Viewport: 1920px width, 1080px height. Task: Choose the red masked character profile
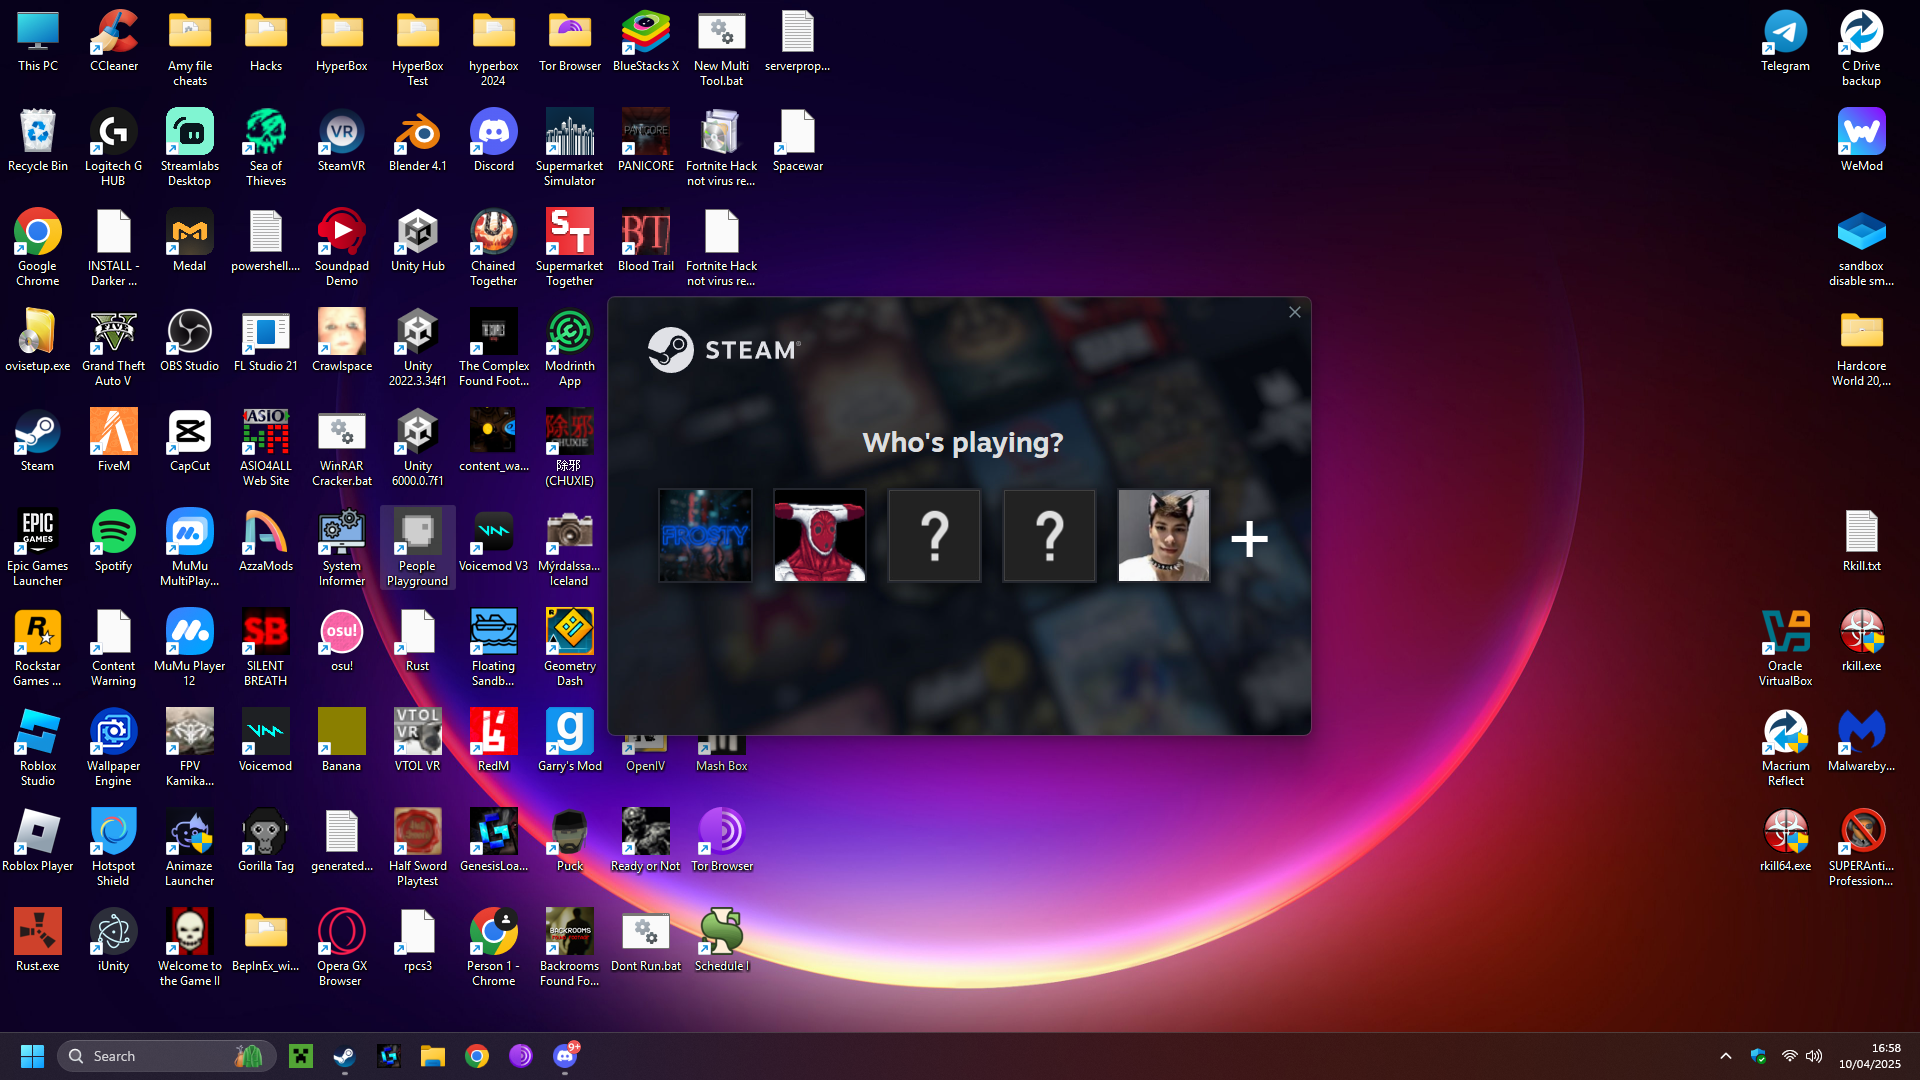coord(820,535)
